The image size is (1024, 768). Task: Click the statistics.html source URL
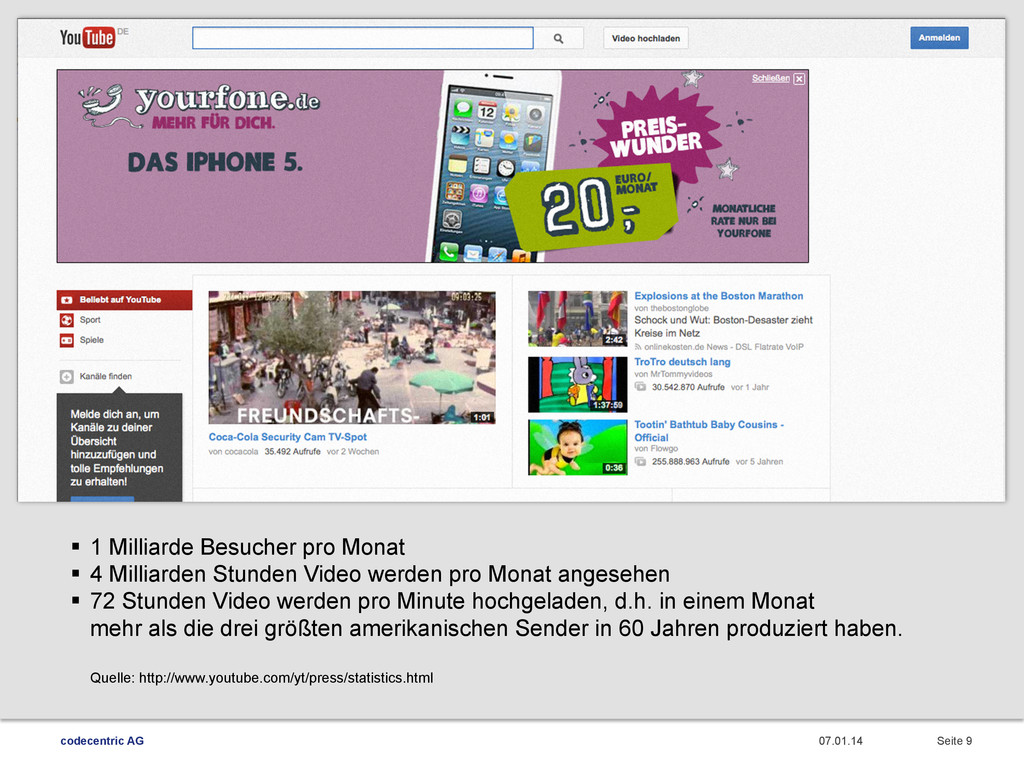285,678
